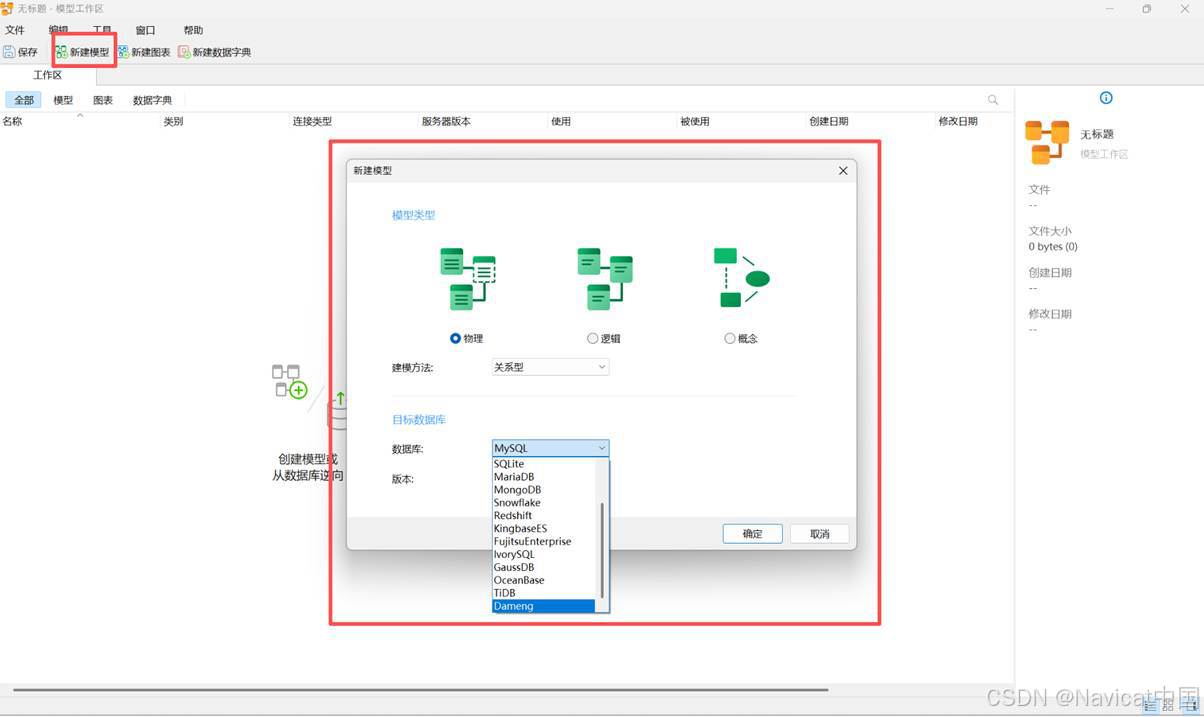Screen dimensions: 1204x717
Task: Click the 新建数据字典 toolbar button
Action: click(215, 52)
